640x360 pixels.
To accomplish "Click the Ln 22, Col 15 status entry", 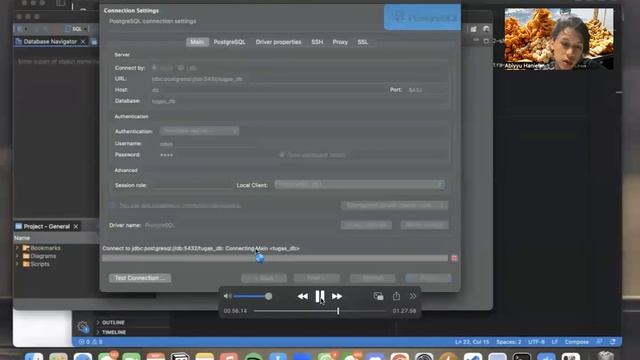I will [472, 342].
